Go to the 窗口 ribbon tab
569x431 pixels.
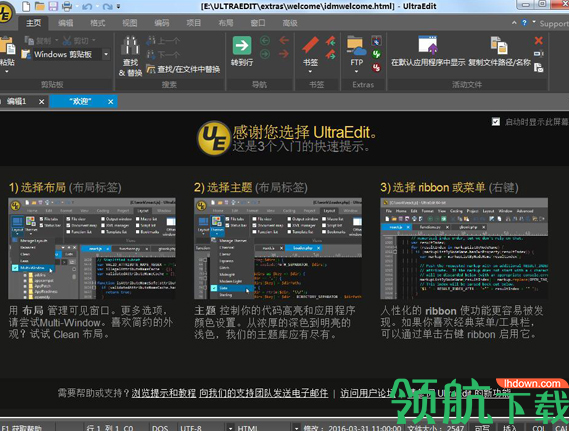click(258, 23)
